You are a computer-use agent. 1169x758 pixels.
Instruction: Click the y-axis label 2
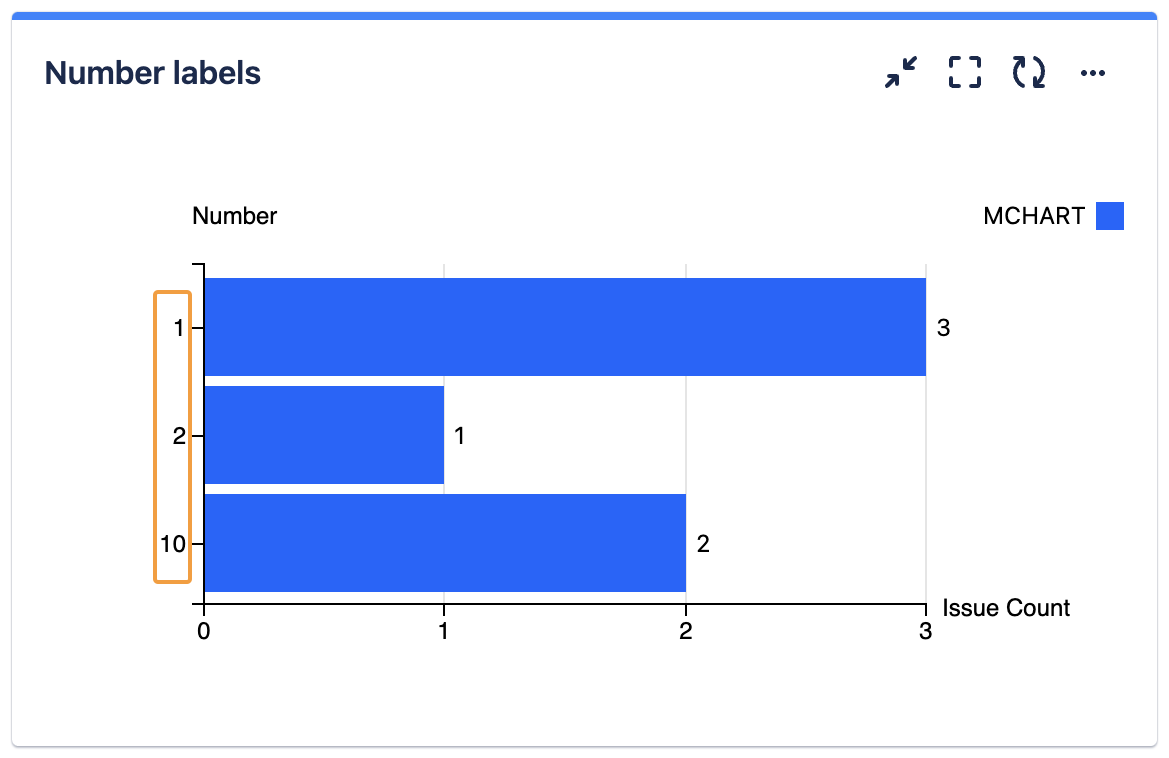point(179,435)
